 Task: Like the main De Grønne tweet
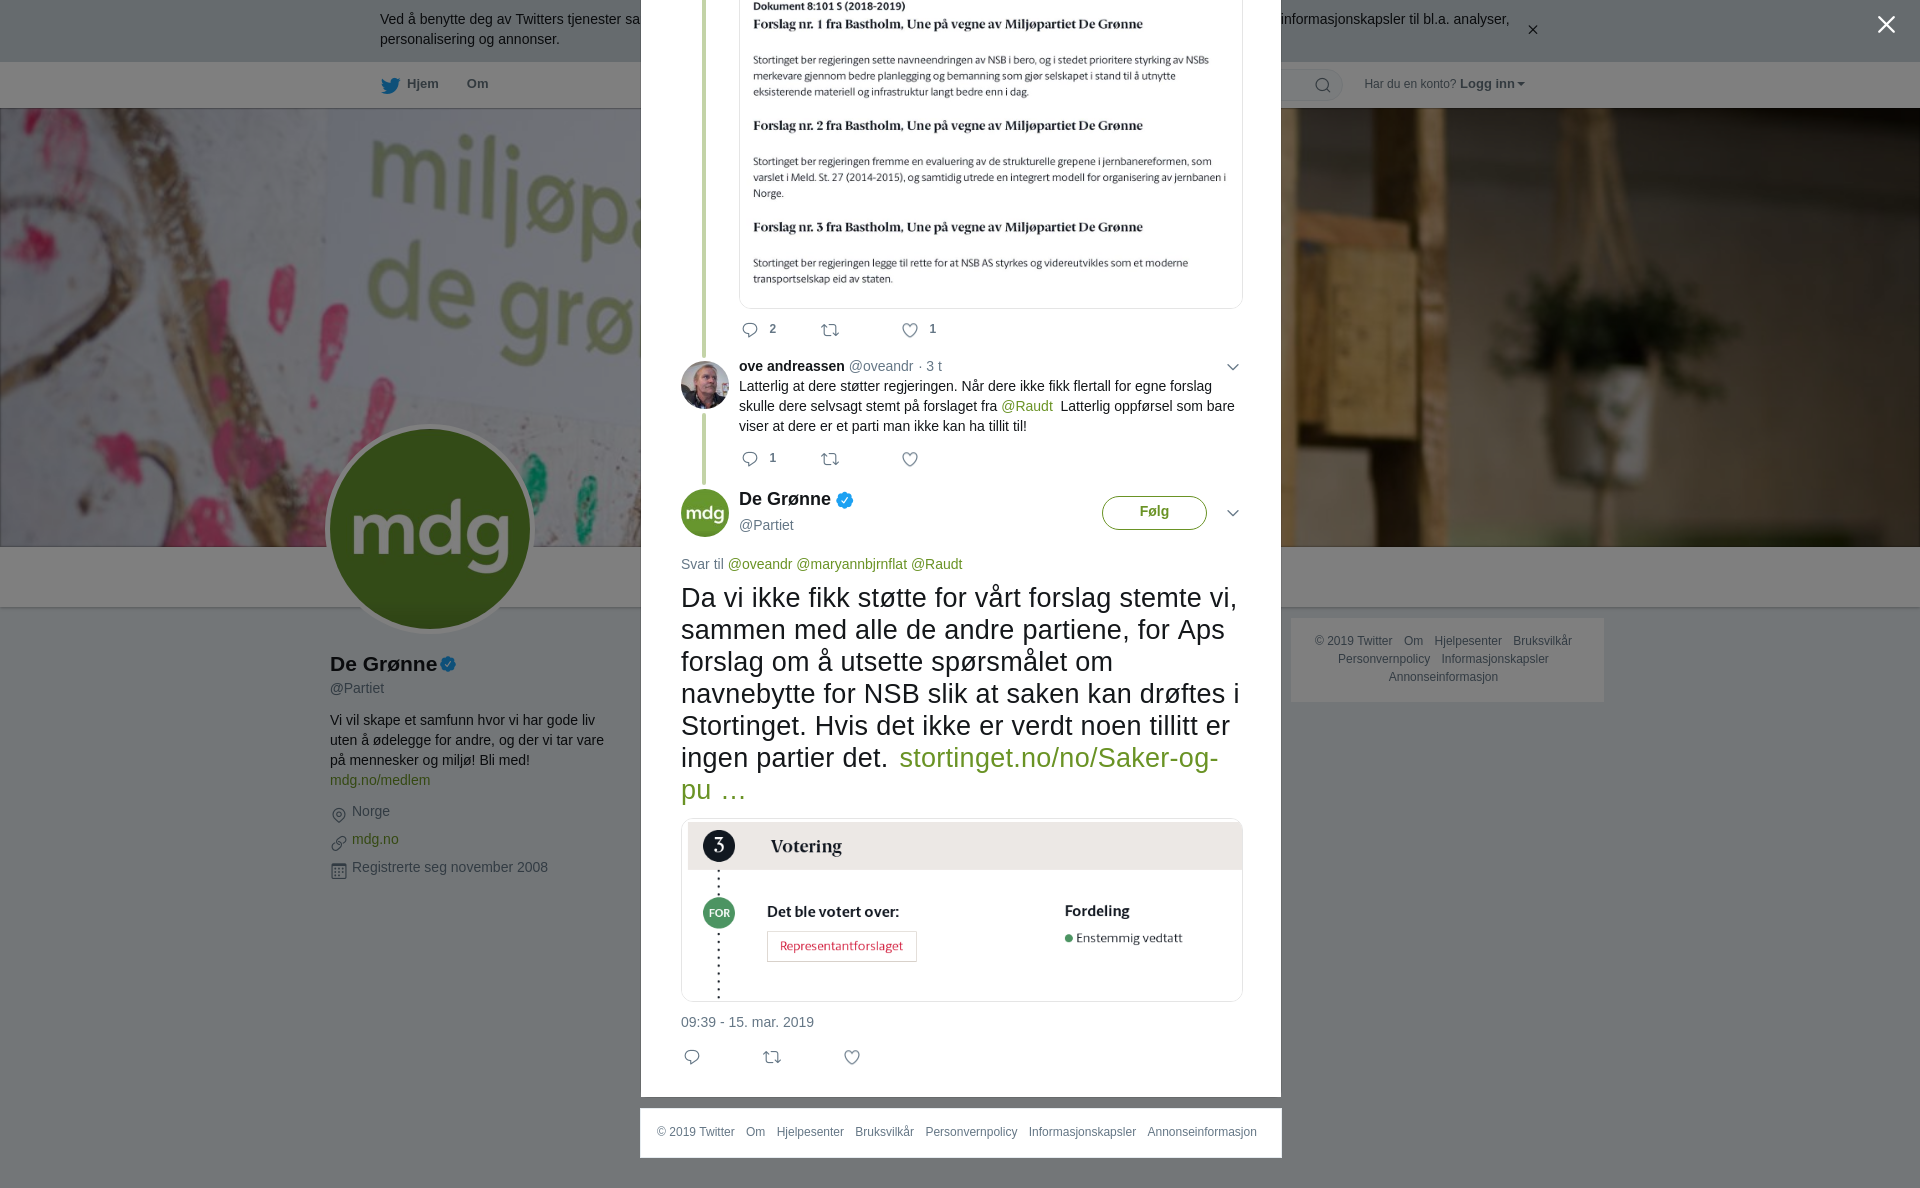pos(852,1057)
